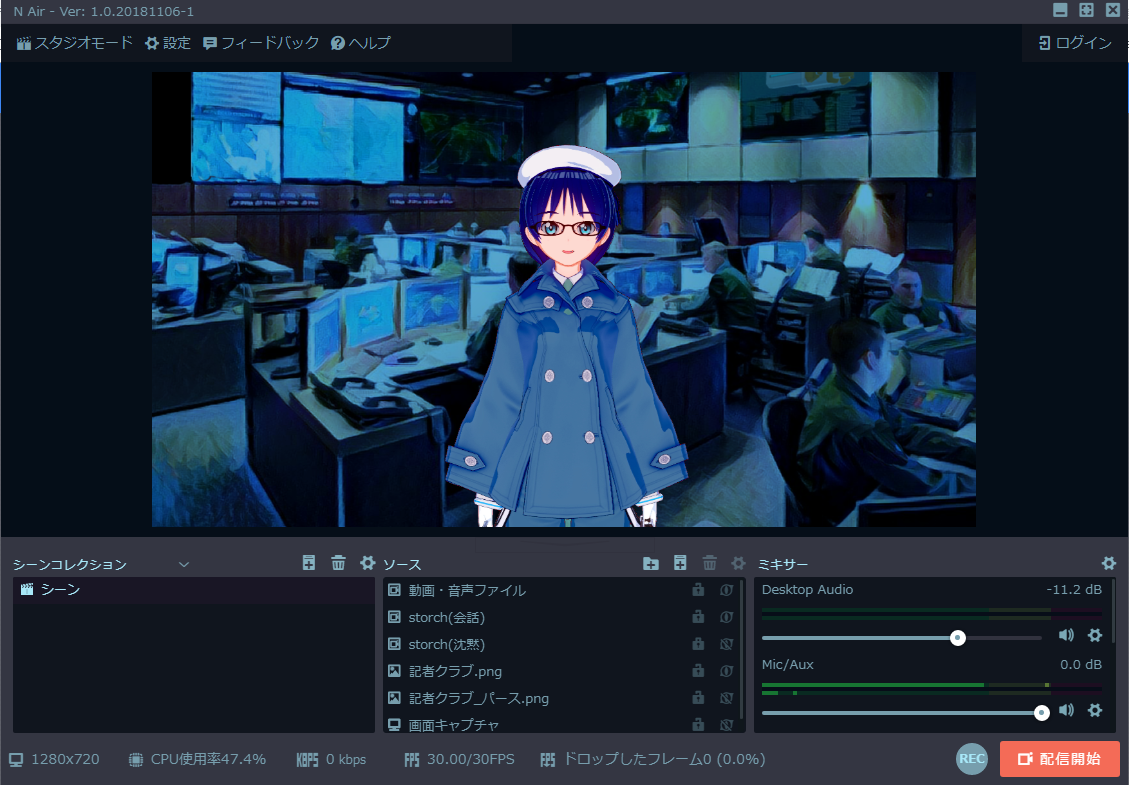Open the スタジオモード menu item
Viewport: 1129px width, 785px height.
tap(74, 43)
